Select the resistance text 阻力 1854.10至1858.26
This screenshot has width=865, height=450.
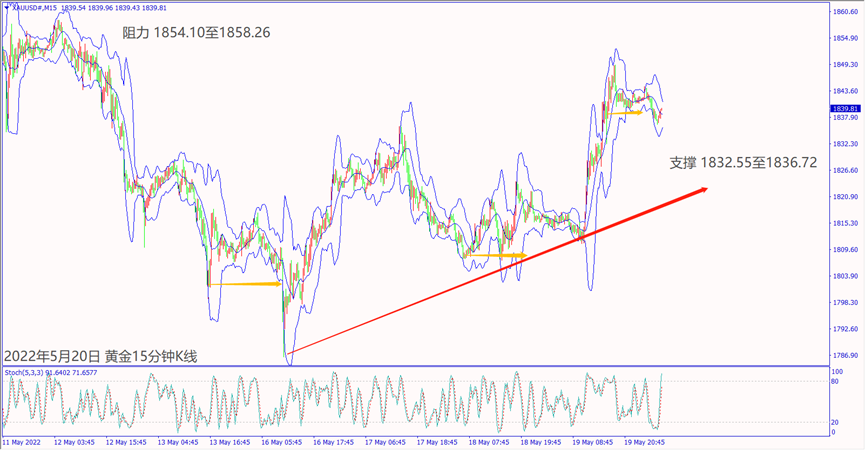click(x=197, y=33)
